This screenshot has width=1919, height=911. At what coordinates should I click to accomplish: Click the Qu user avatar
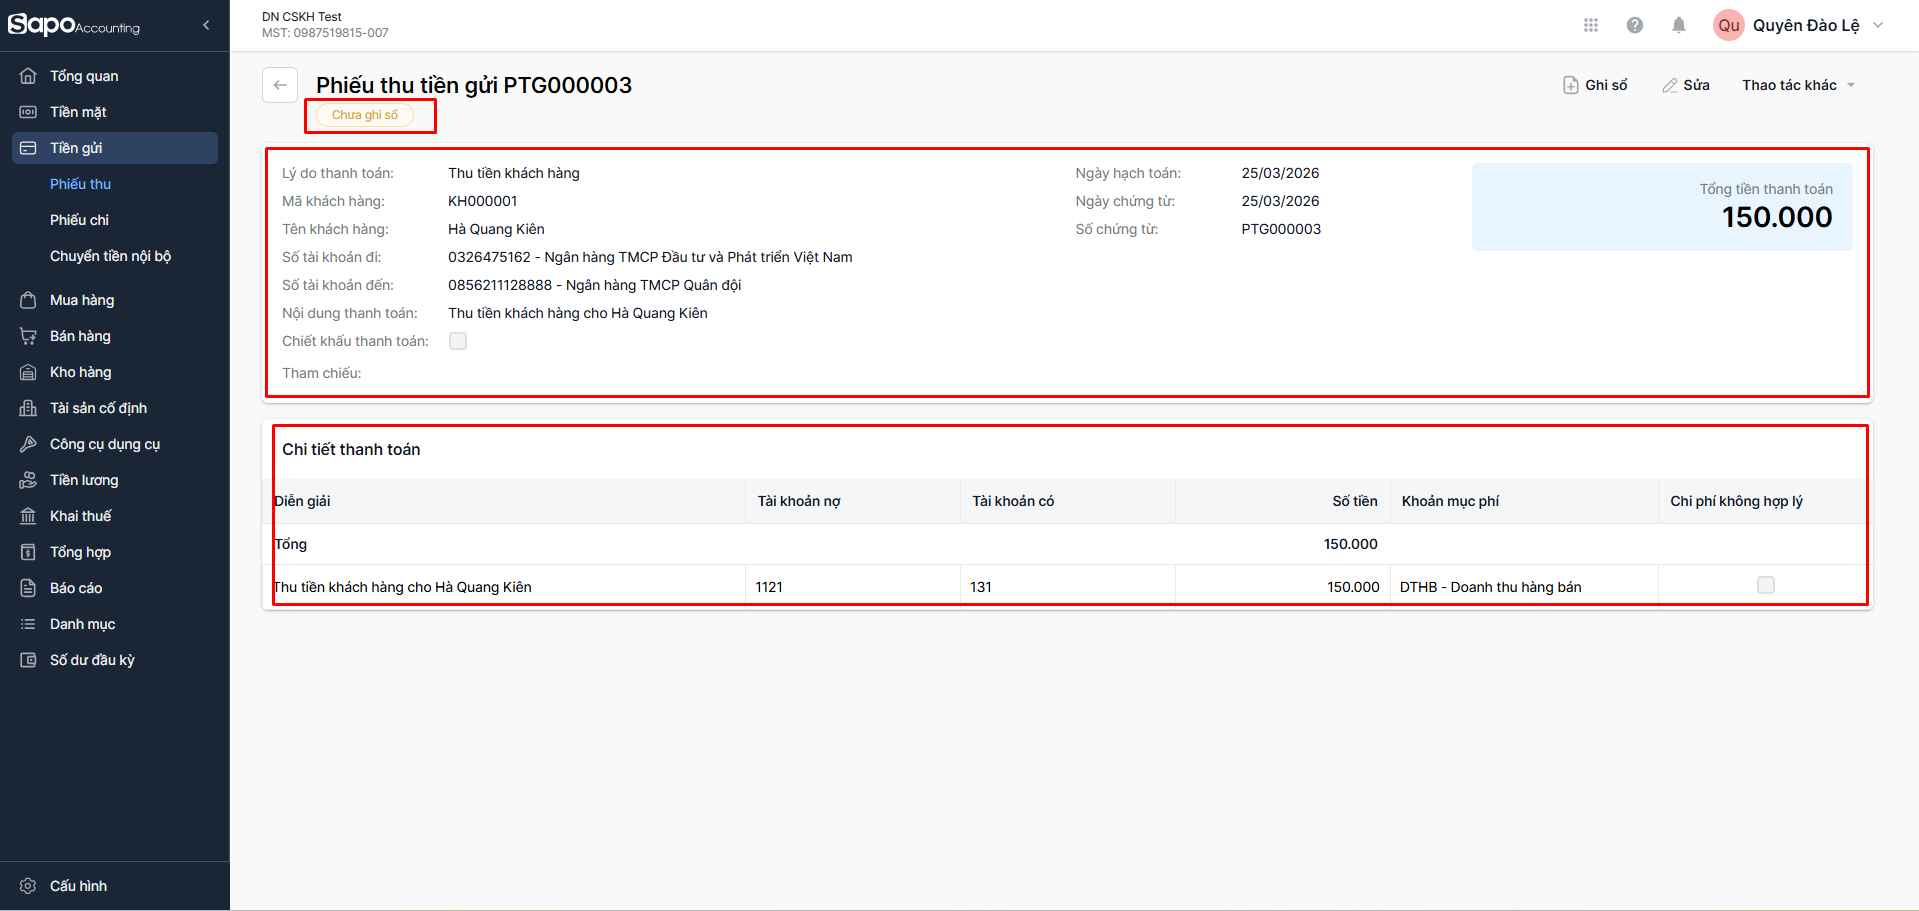(1729, 25)
